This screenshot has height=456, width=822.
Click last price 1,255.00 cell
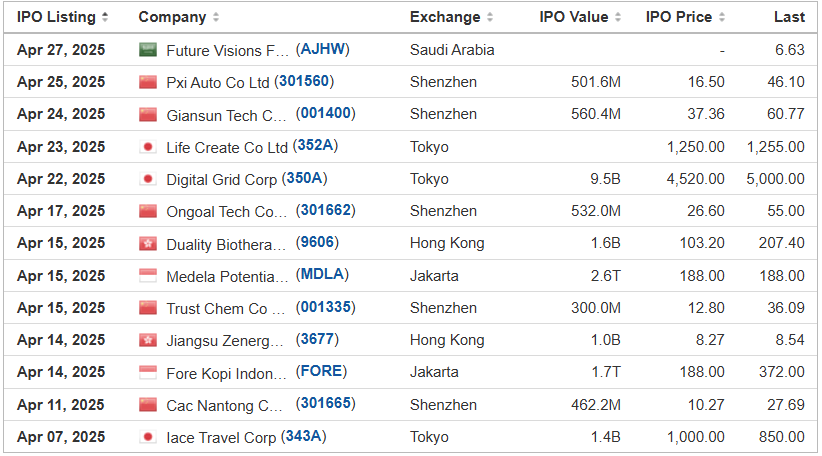[775, 147]
